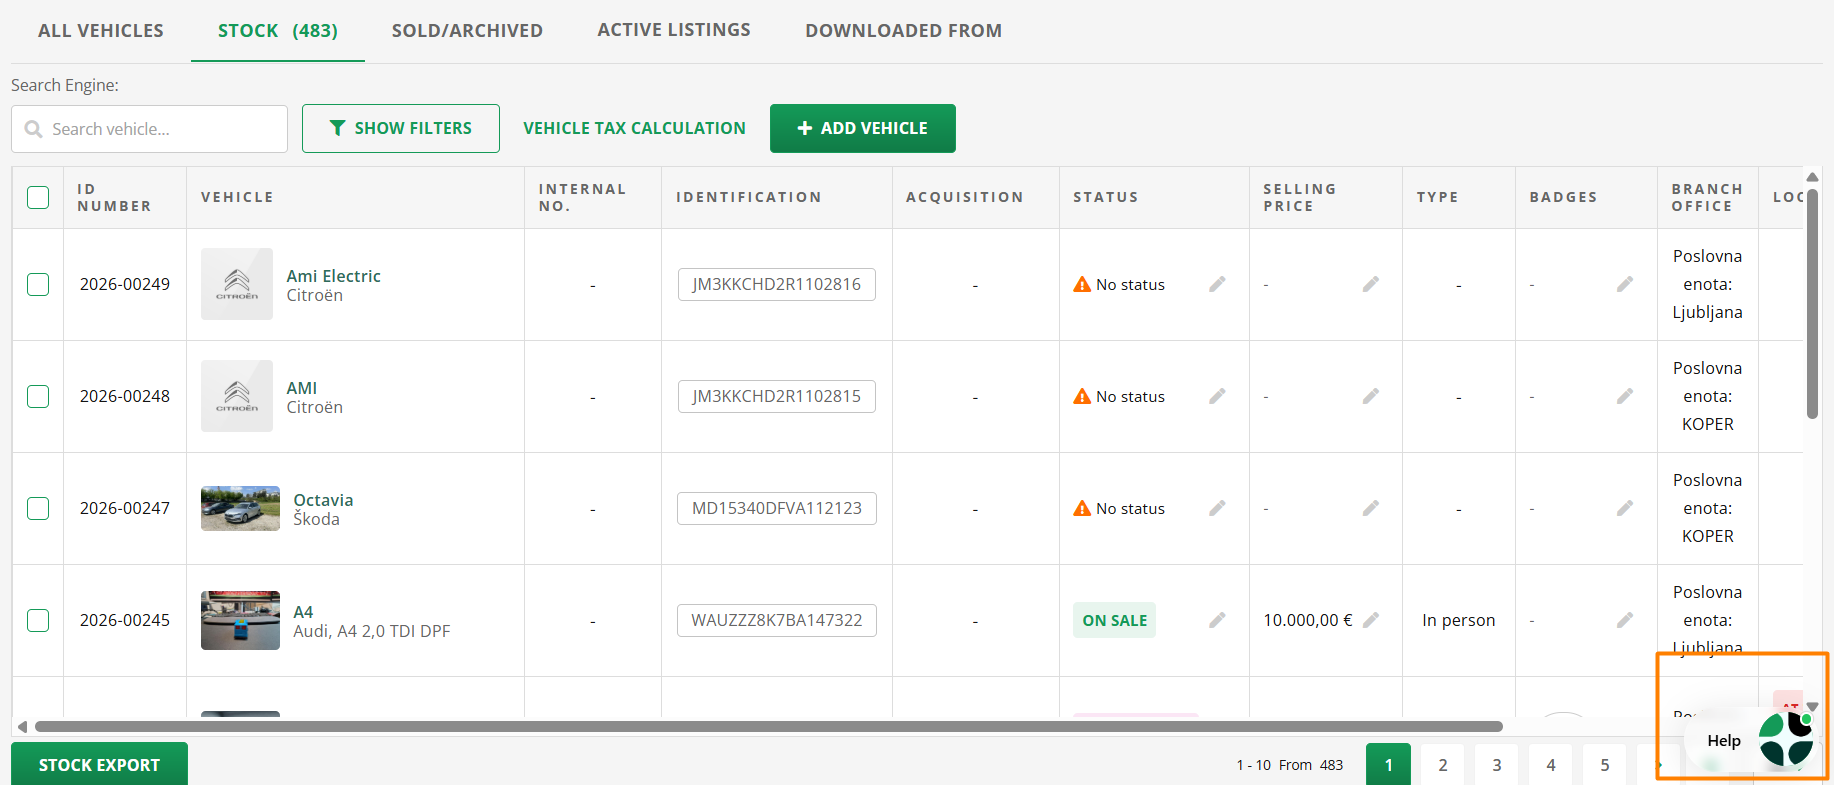Click the left arrow of the horizontal scrollbar

click(x=22, y=727)
